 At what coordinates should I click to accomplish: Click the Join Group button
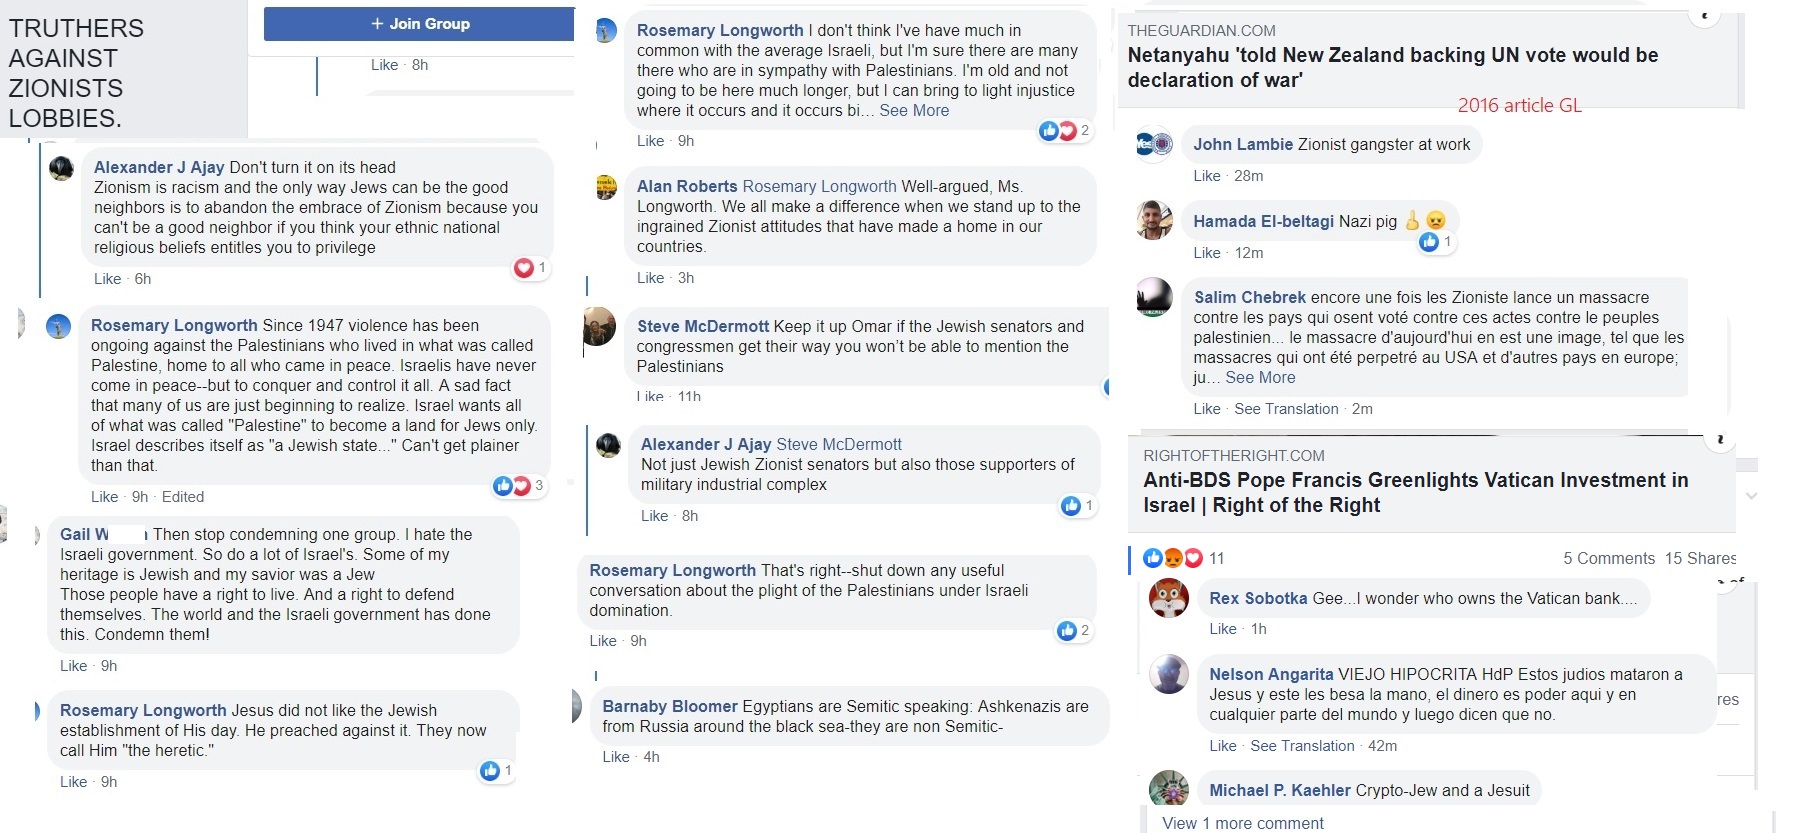coord(419,24)
